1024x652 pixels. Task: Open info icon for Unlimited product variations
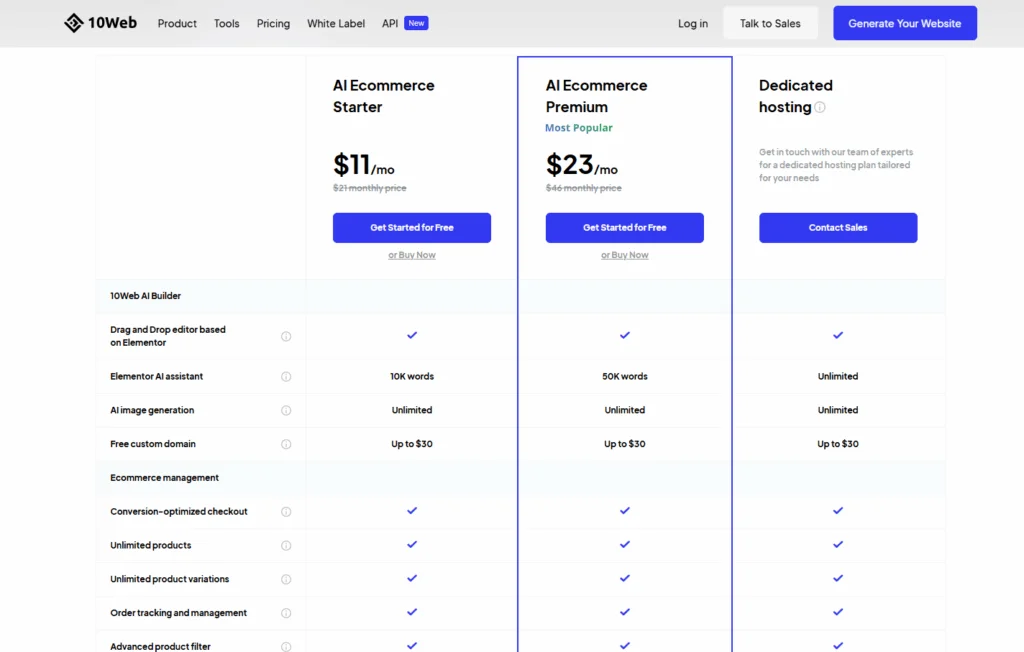(286, 579)
